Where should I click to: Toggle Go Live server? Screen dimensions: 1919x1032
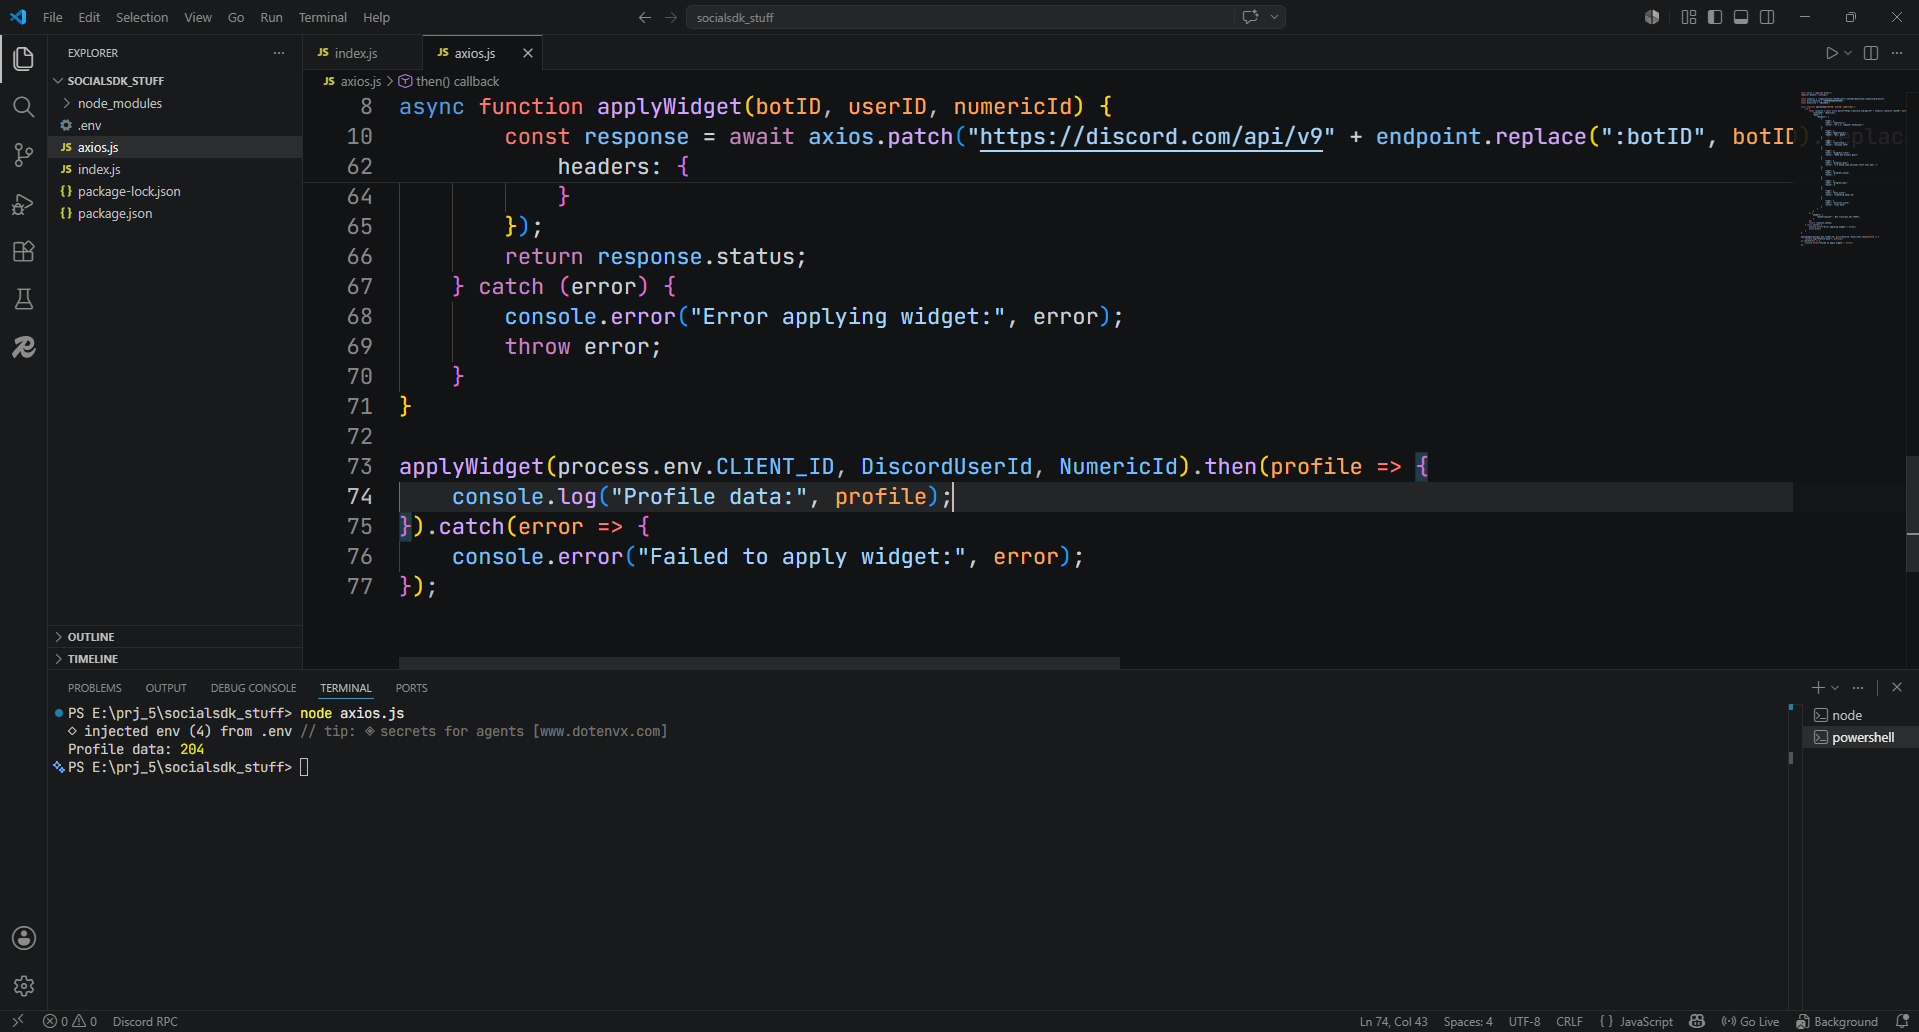click(1750, 1021)
